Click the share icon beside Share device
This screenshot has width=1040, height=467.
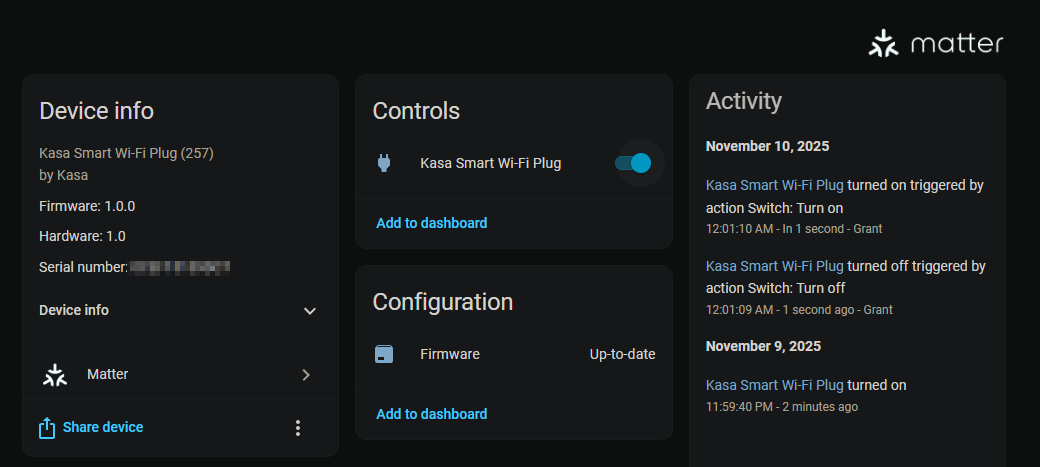[x=47, y=428]
